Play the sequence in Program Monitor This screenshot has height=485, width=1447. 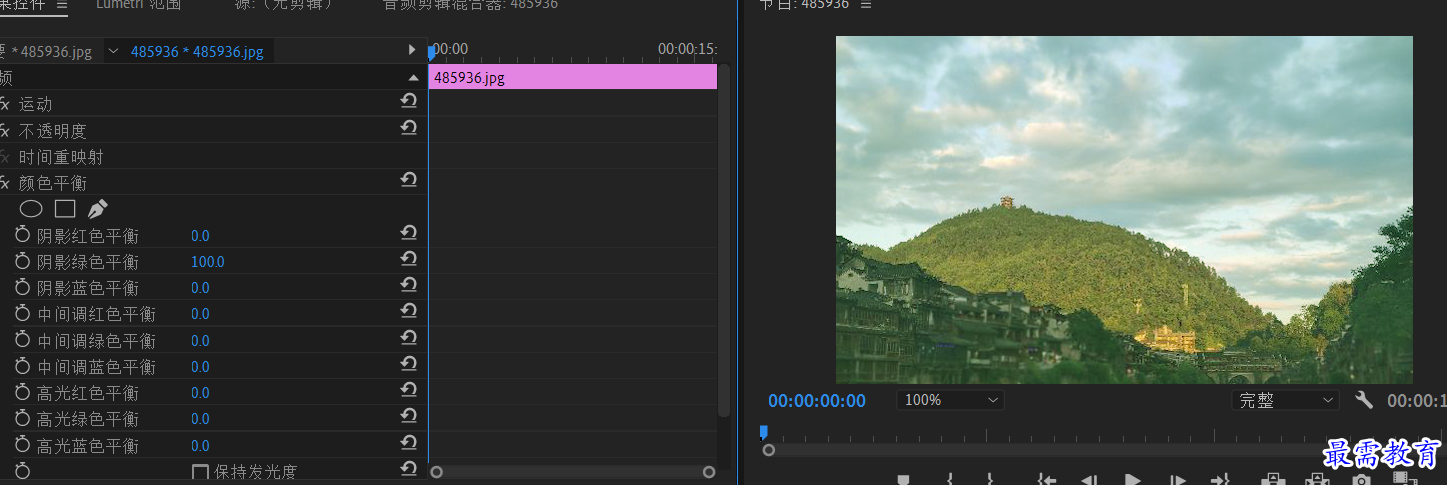1133,480
